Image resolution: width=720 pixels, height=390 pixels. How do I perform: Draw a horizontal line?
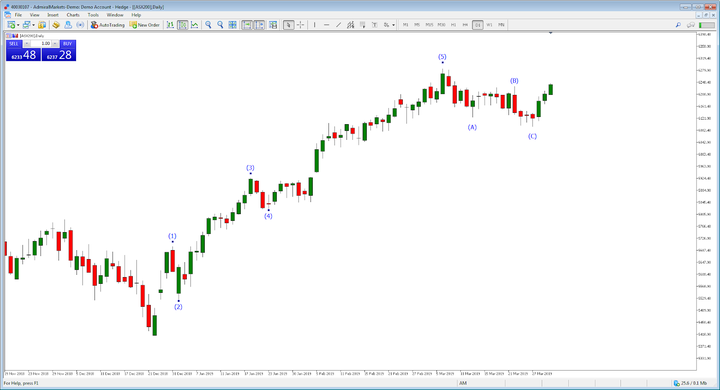click(x=326, y=25)
